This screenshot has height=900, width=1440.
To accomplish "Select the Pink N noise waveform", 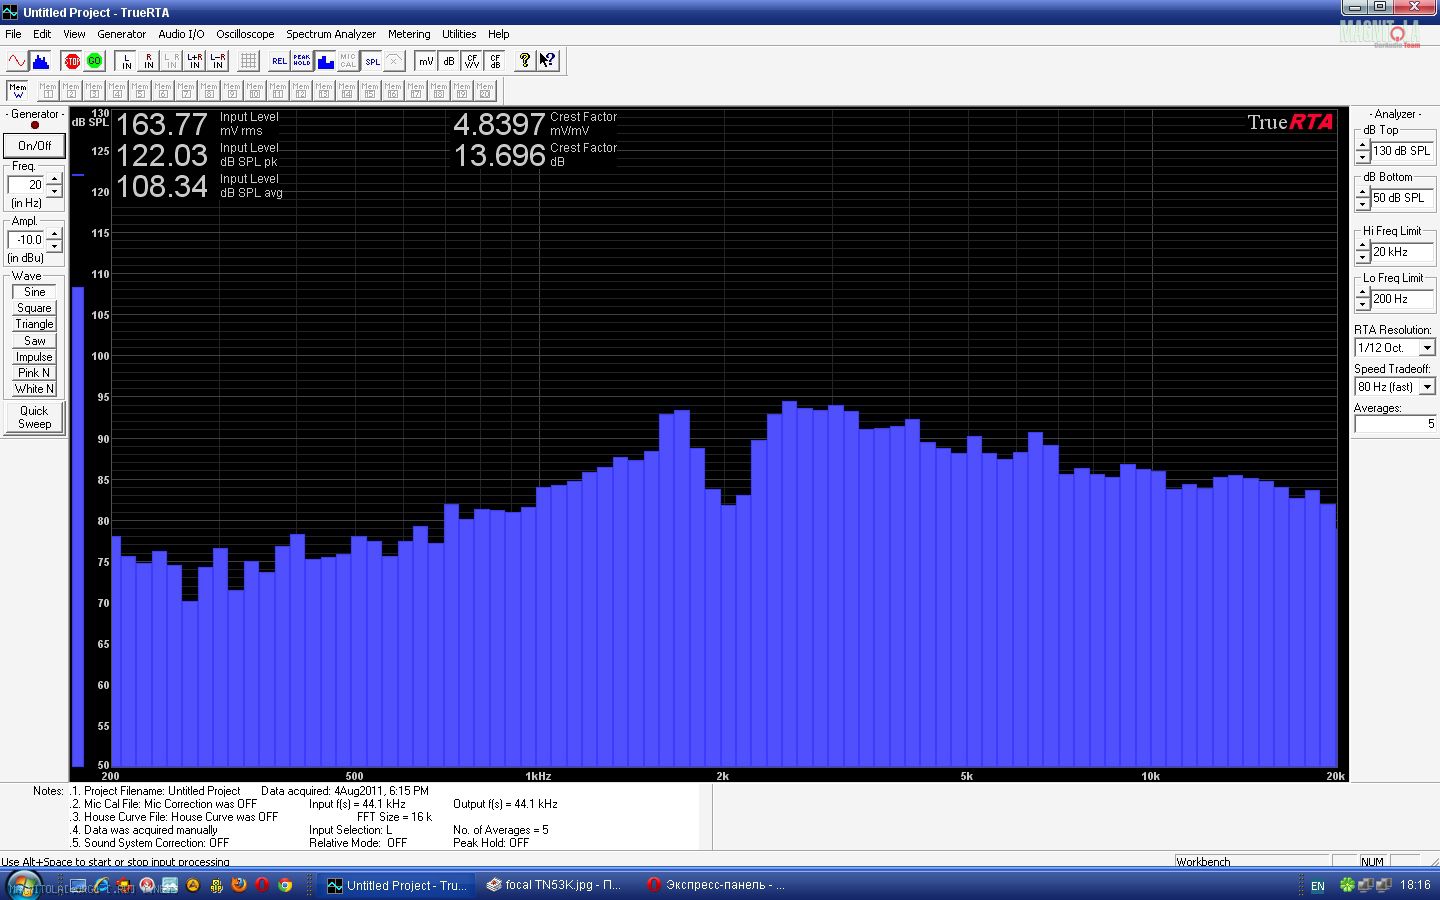I will click(34, 373).
